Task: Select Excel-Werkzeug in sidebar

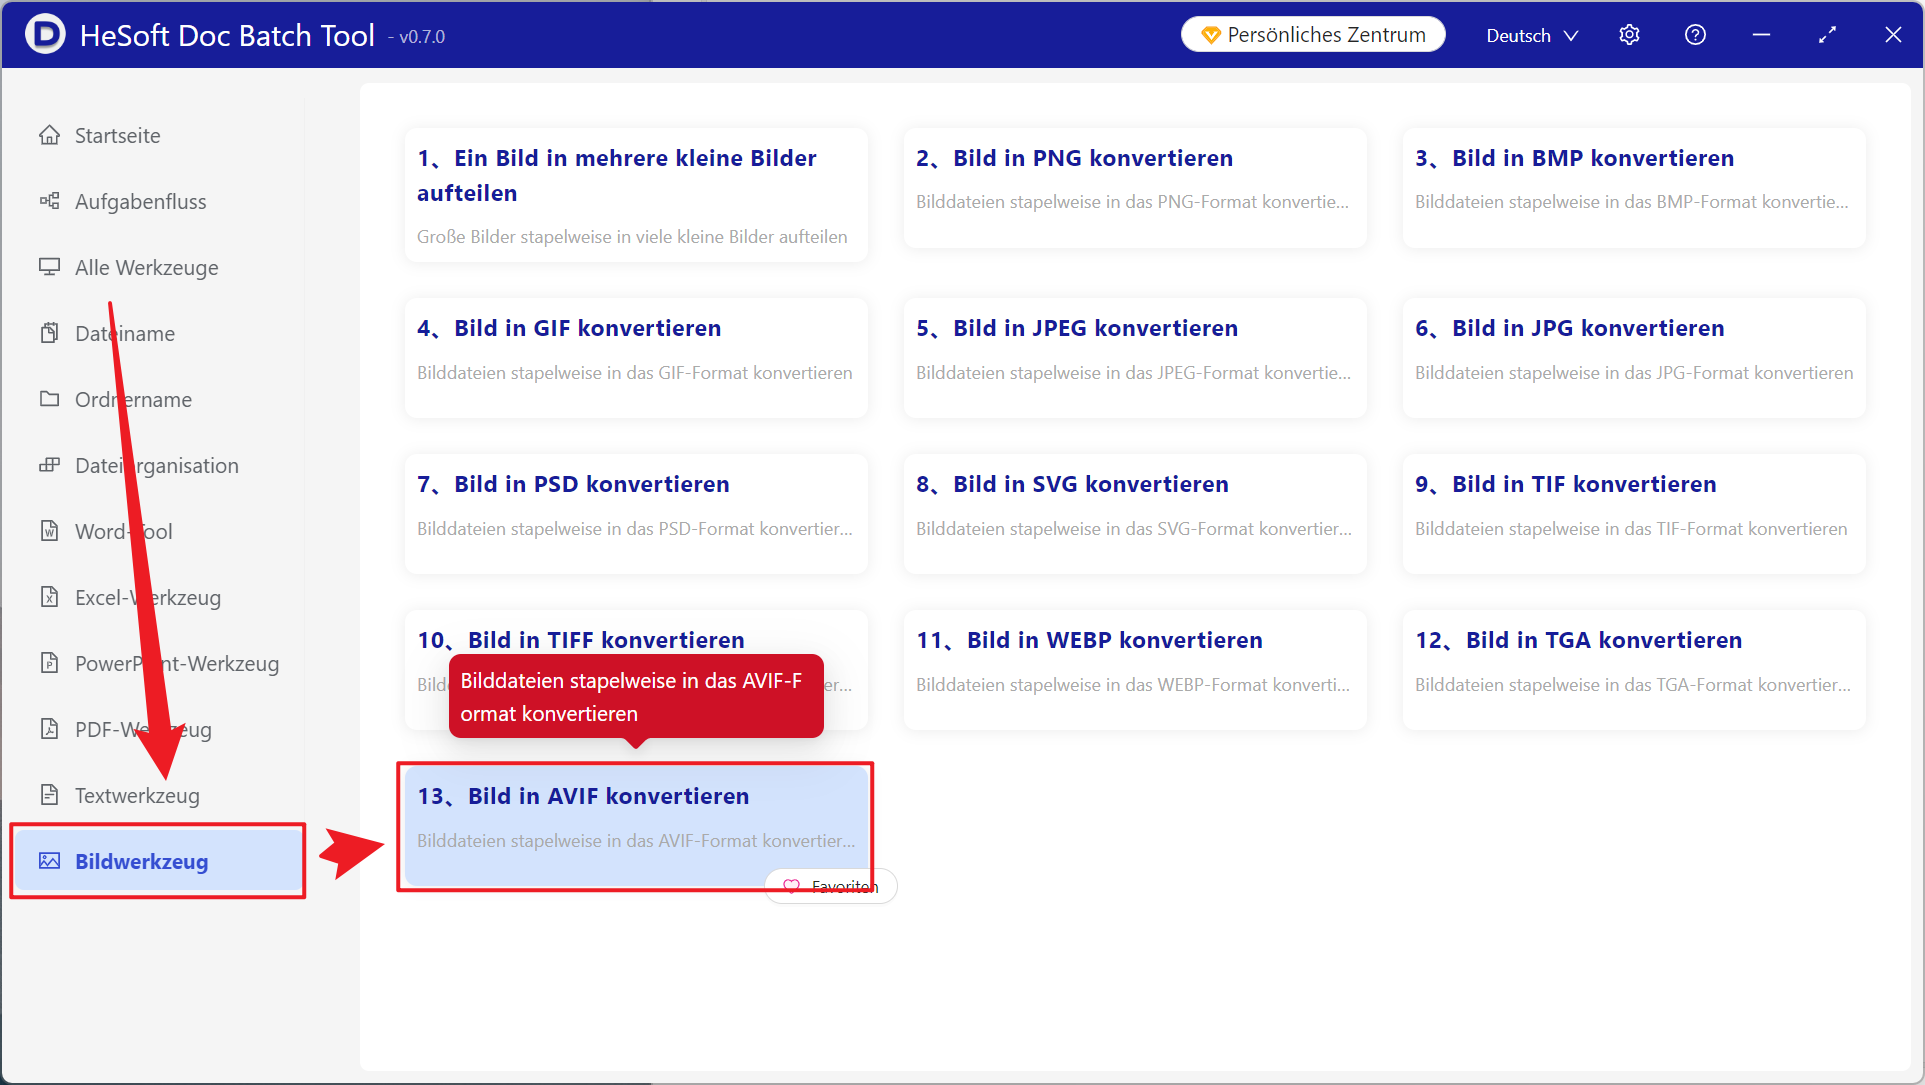Action: tap(158, 597)
